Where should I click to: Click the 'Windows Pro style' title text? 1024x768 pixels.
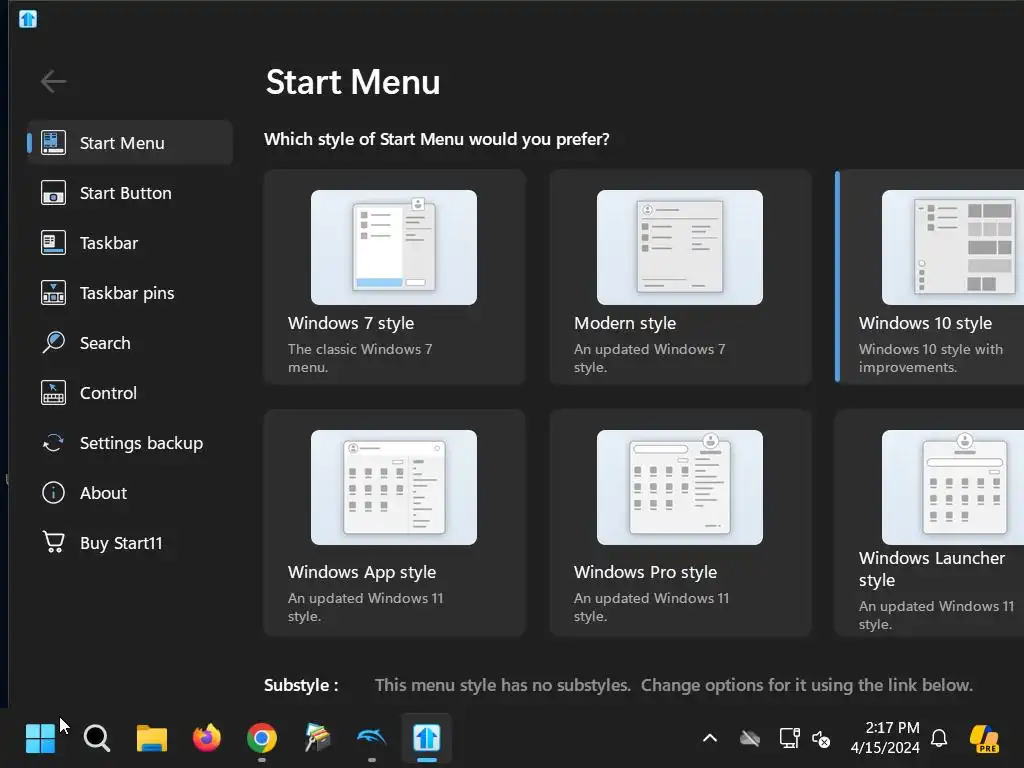pyautogui.click(x=645, y=572)
